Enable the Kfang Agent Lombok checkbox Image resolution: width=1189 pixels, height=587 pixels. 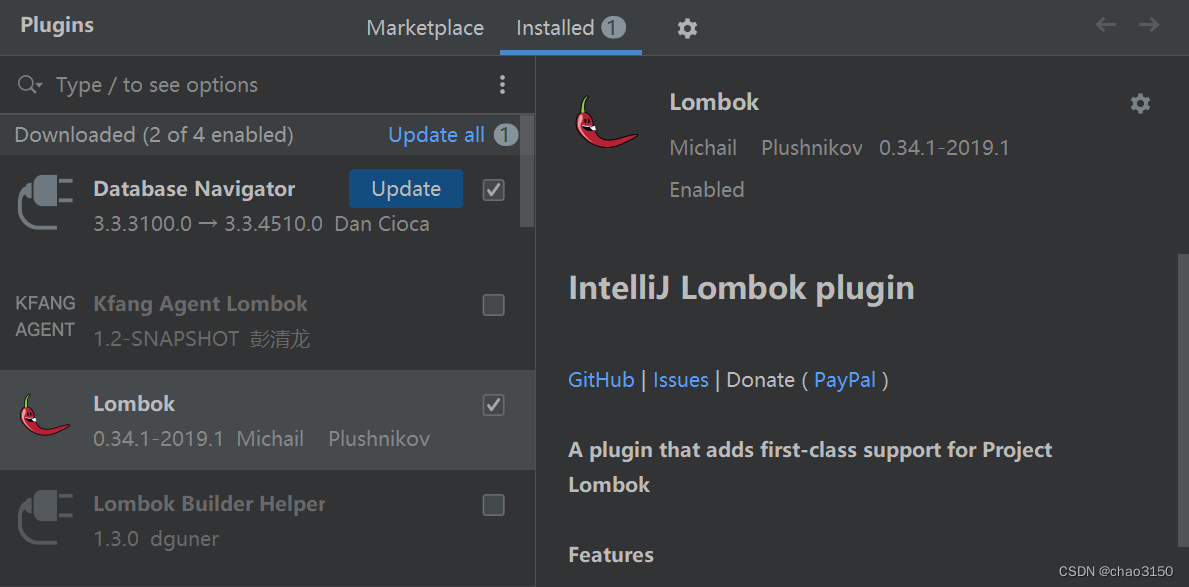click(x=493, y=305)
